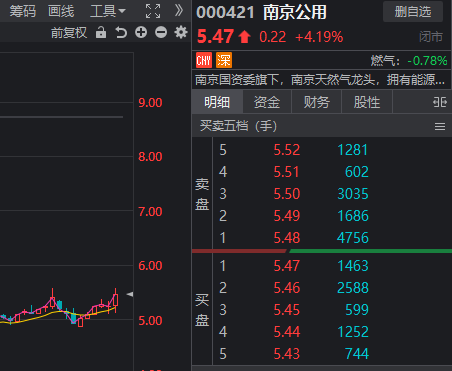Image resolution: width=452 pixels, height=371 pixels.
Task: Switch to the 明细 tab
Action: (217, 102)
